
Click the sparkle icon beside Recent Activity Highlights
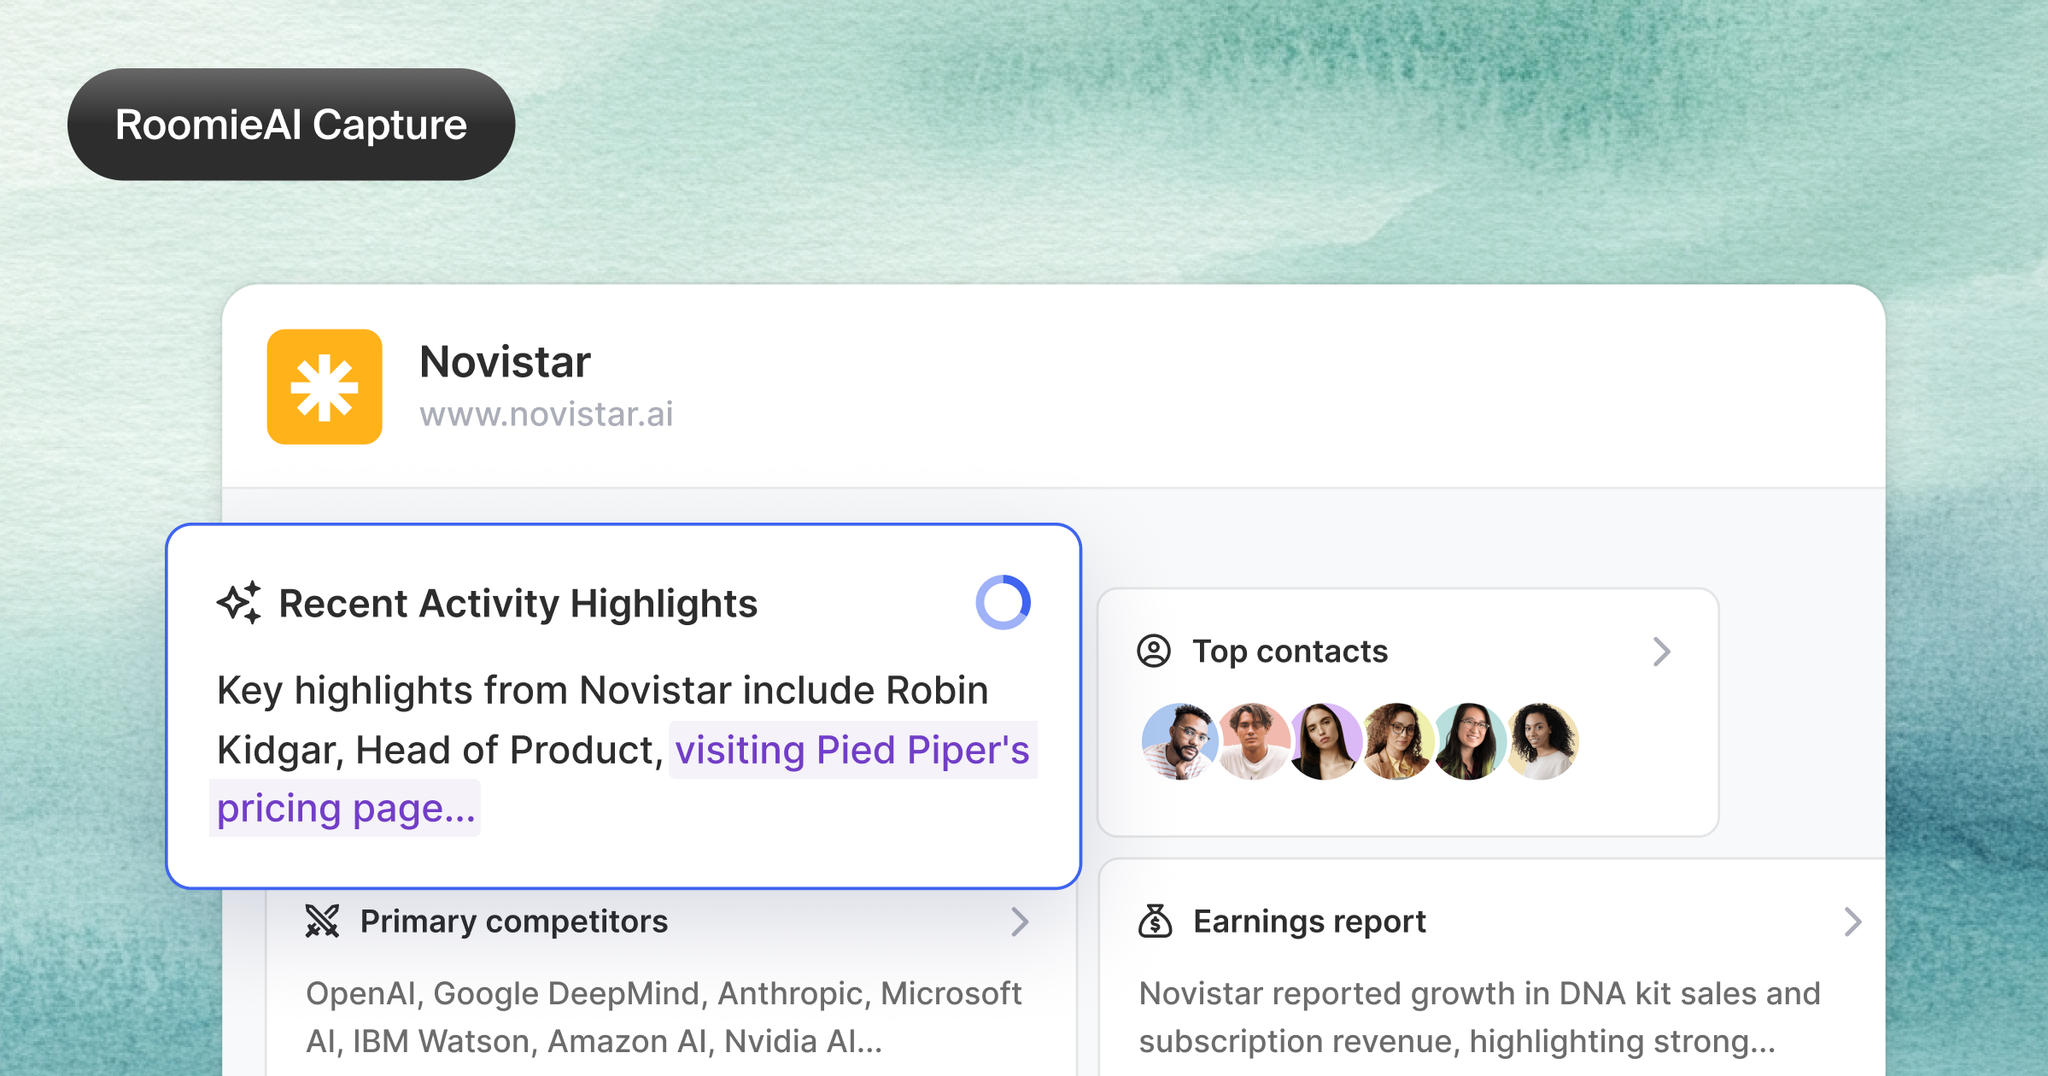click(239, 603)
